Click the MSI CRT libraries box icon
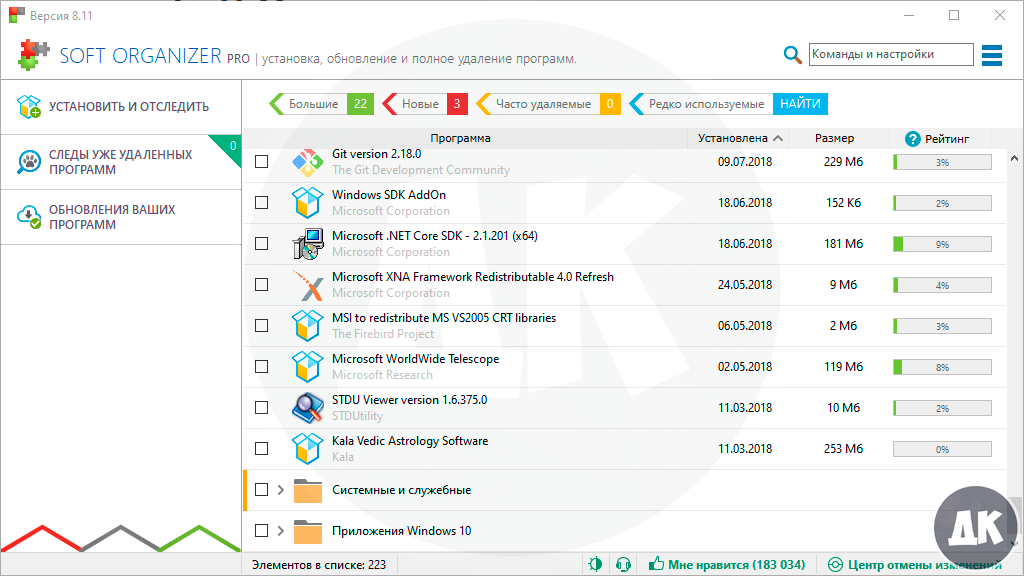 pos(308,325)
